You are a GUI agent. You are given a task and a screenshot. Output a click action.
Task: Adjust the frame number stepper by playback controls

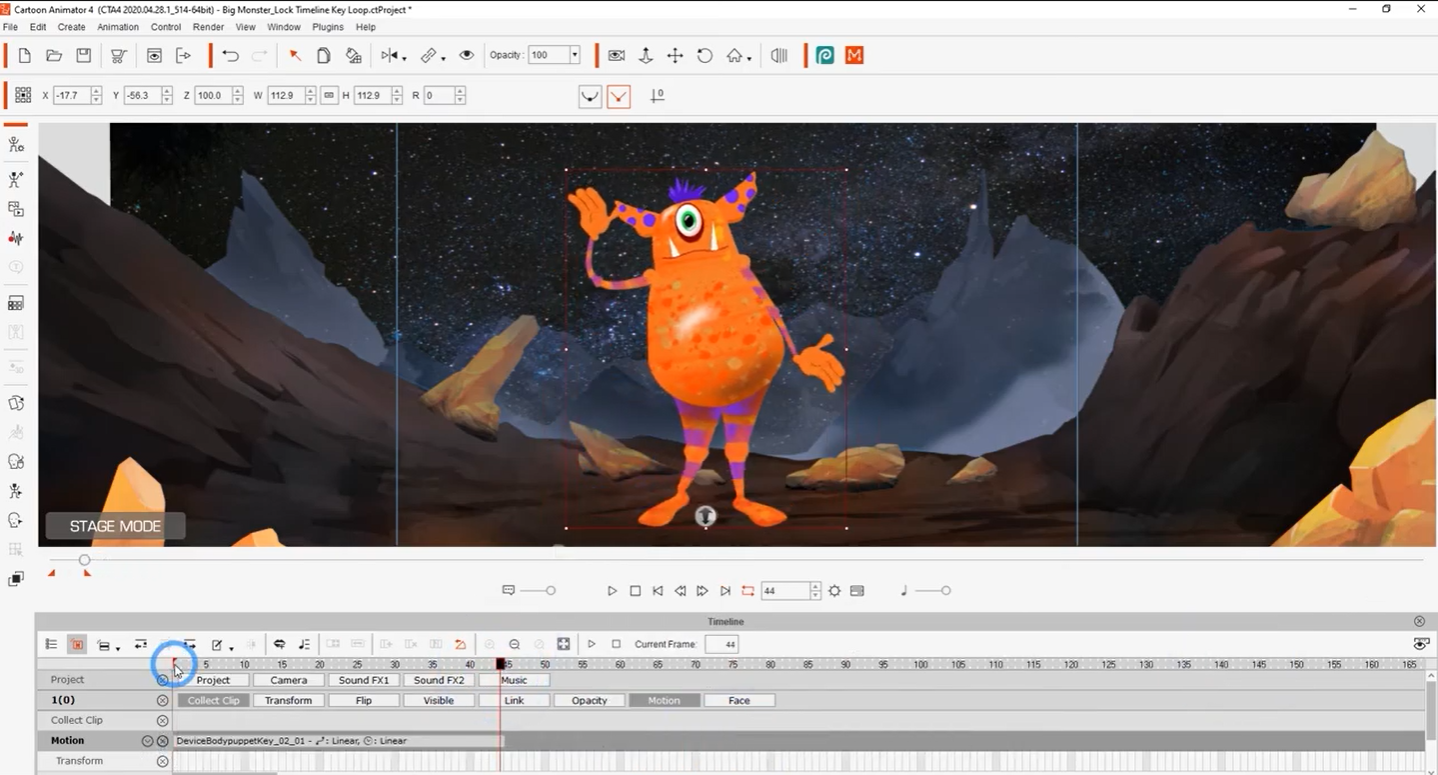(x=815, y=591)
